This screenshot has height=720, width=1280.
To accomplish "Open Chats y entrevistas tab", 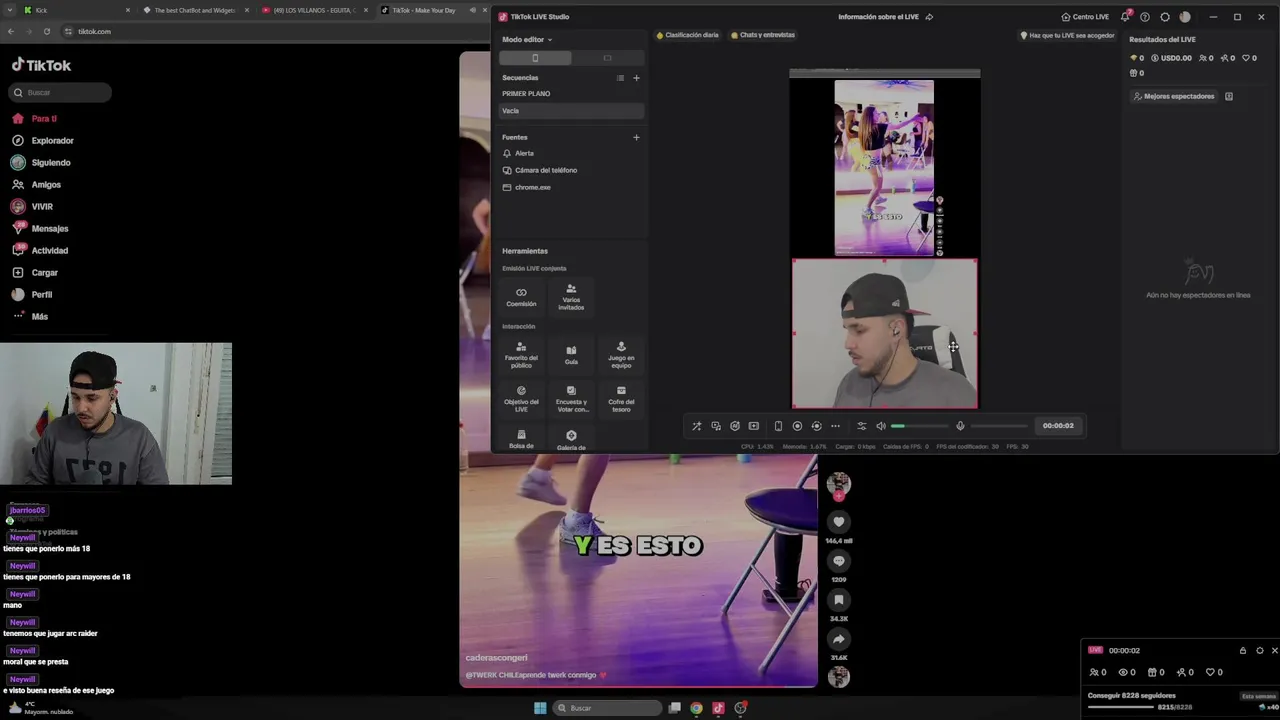I will pos(763,35).
